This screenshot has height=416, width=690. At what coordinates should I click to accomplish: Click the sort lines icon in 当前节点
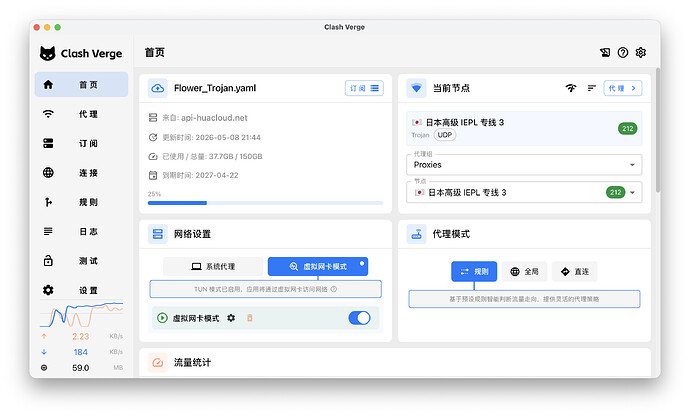(x=591, y=88)
